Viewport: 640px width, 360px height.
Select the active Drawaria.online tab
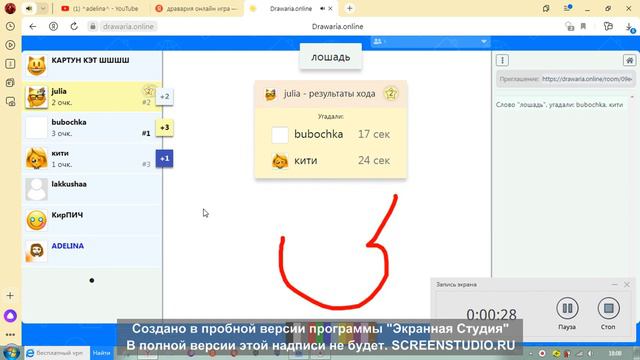coord(291,9)
